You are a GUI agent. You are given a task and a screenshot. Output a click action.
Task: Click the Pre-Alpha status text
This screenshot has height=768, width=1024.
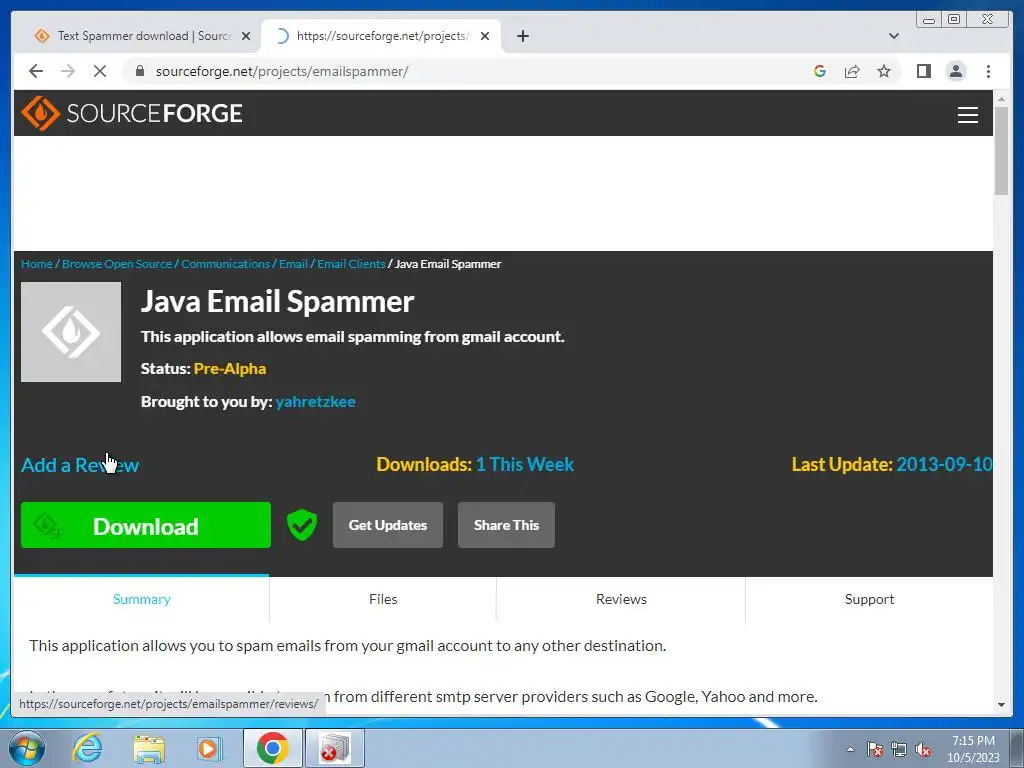click(x=230, y=368)
